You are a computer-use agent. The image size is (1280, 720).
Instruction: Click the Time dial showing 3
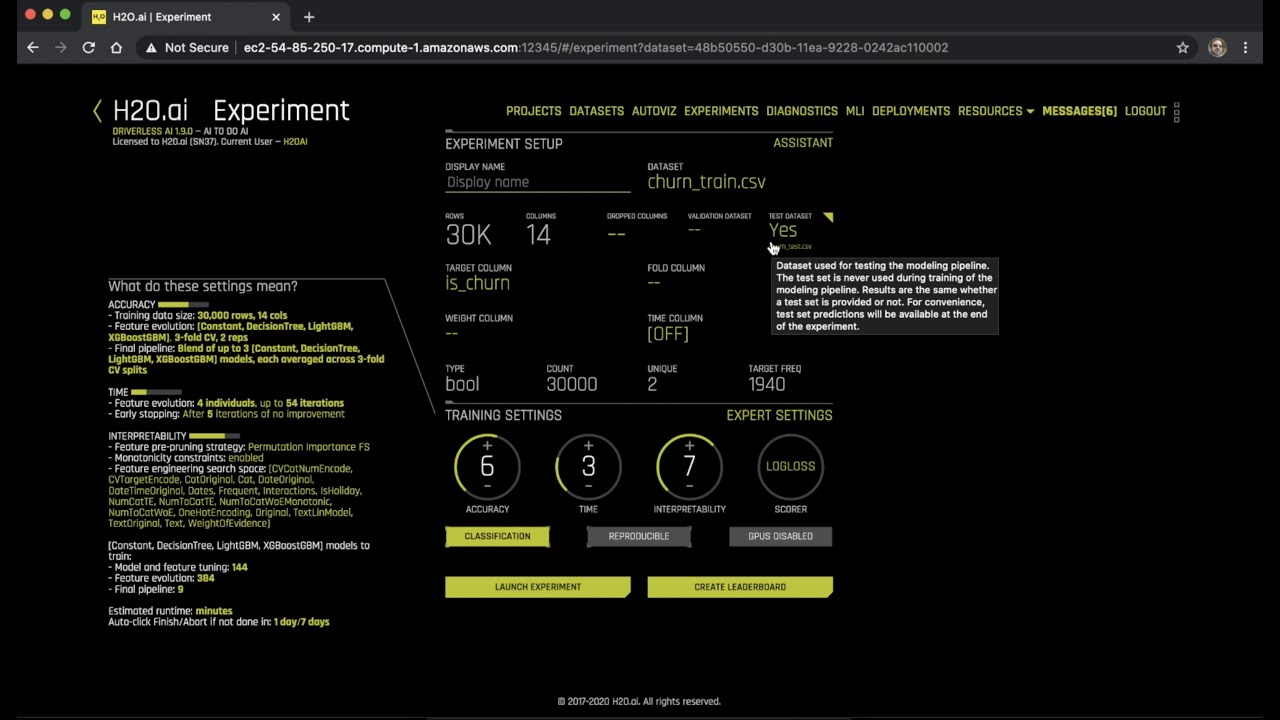tap(588, 466)
